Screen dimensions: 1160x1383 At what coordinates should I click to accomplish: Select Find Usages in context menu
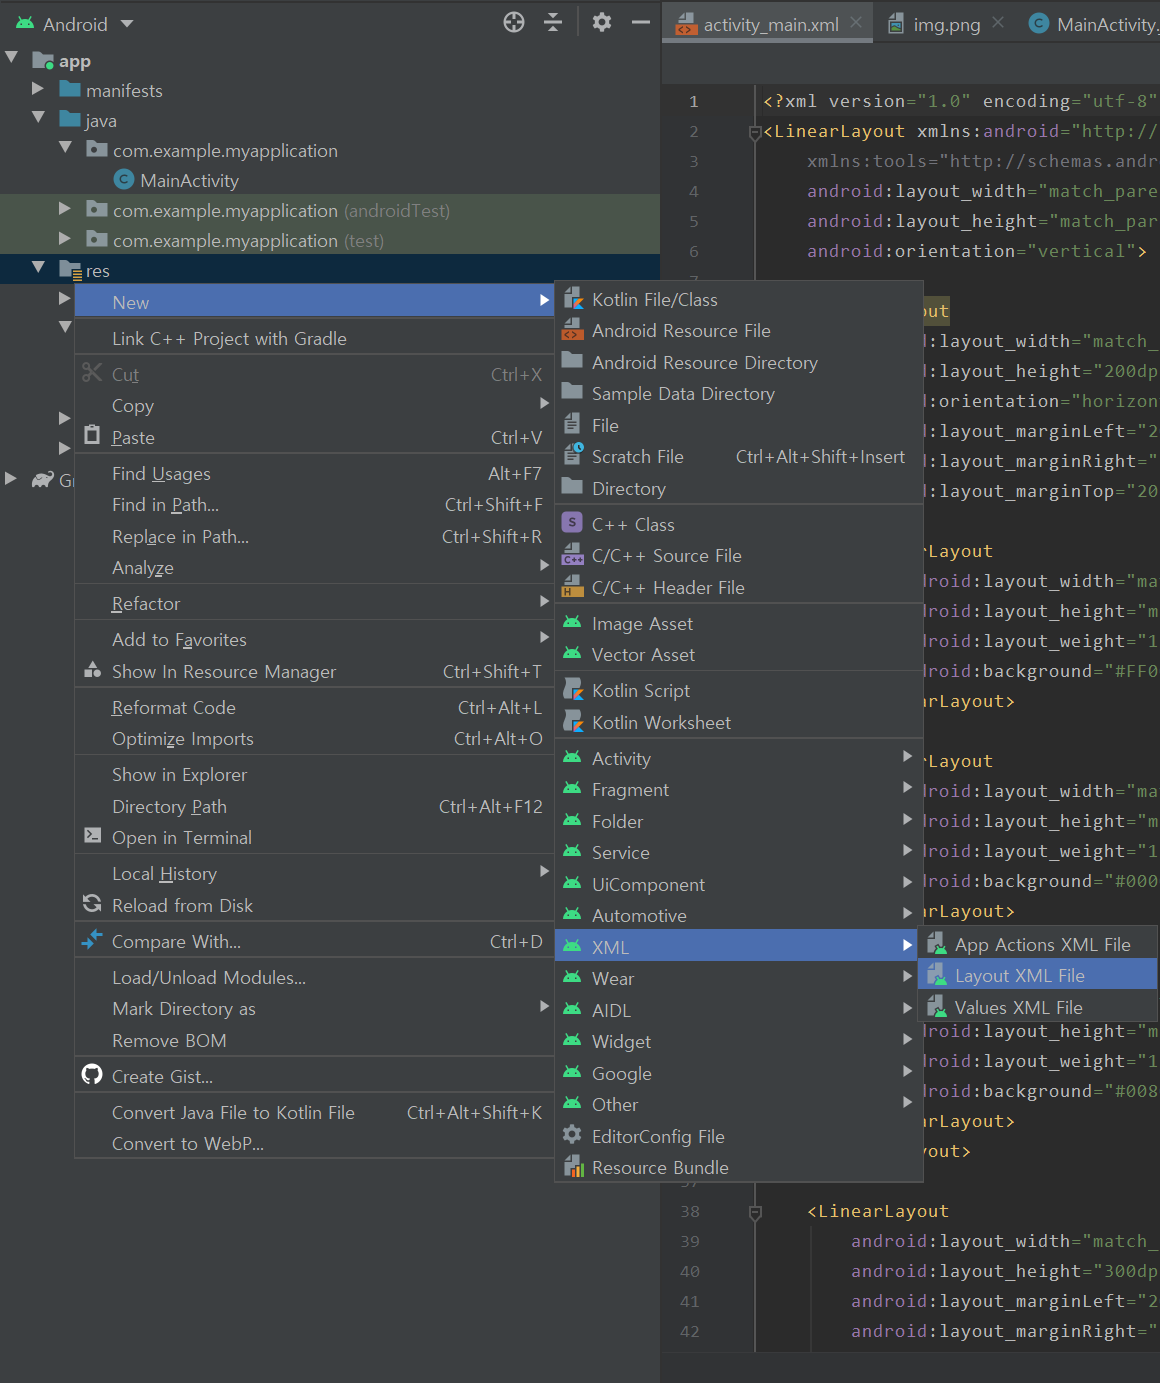314,474
